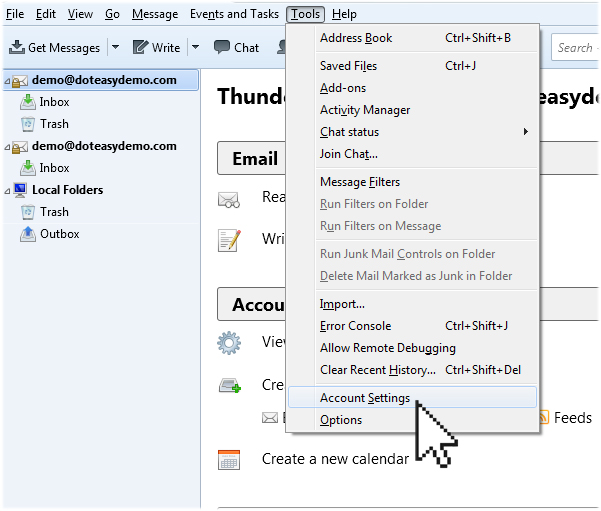This screenshot has height=511, width=601.
Task: Choose Saved Files menu entry
Action: click(x=412, y=66)
